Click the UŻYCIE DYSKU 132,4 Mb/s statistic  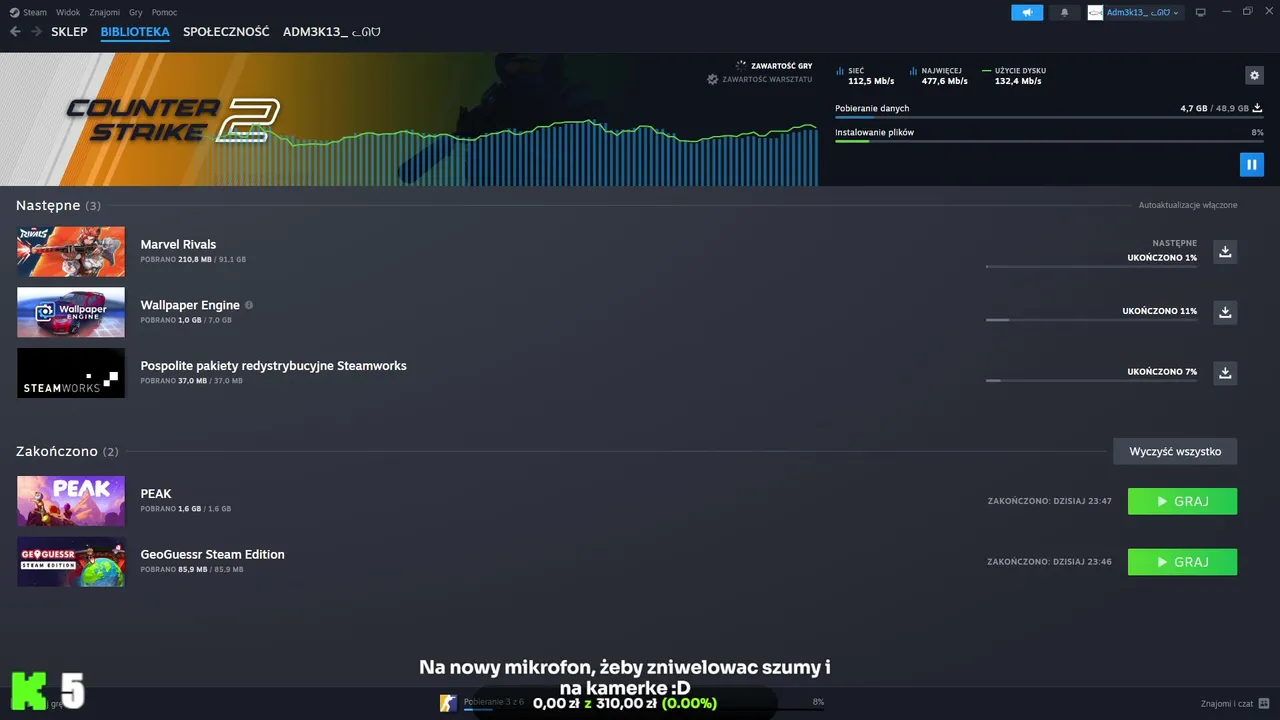click(1014, 76)
